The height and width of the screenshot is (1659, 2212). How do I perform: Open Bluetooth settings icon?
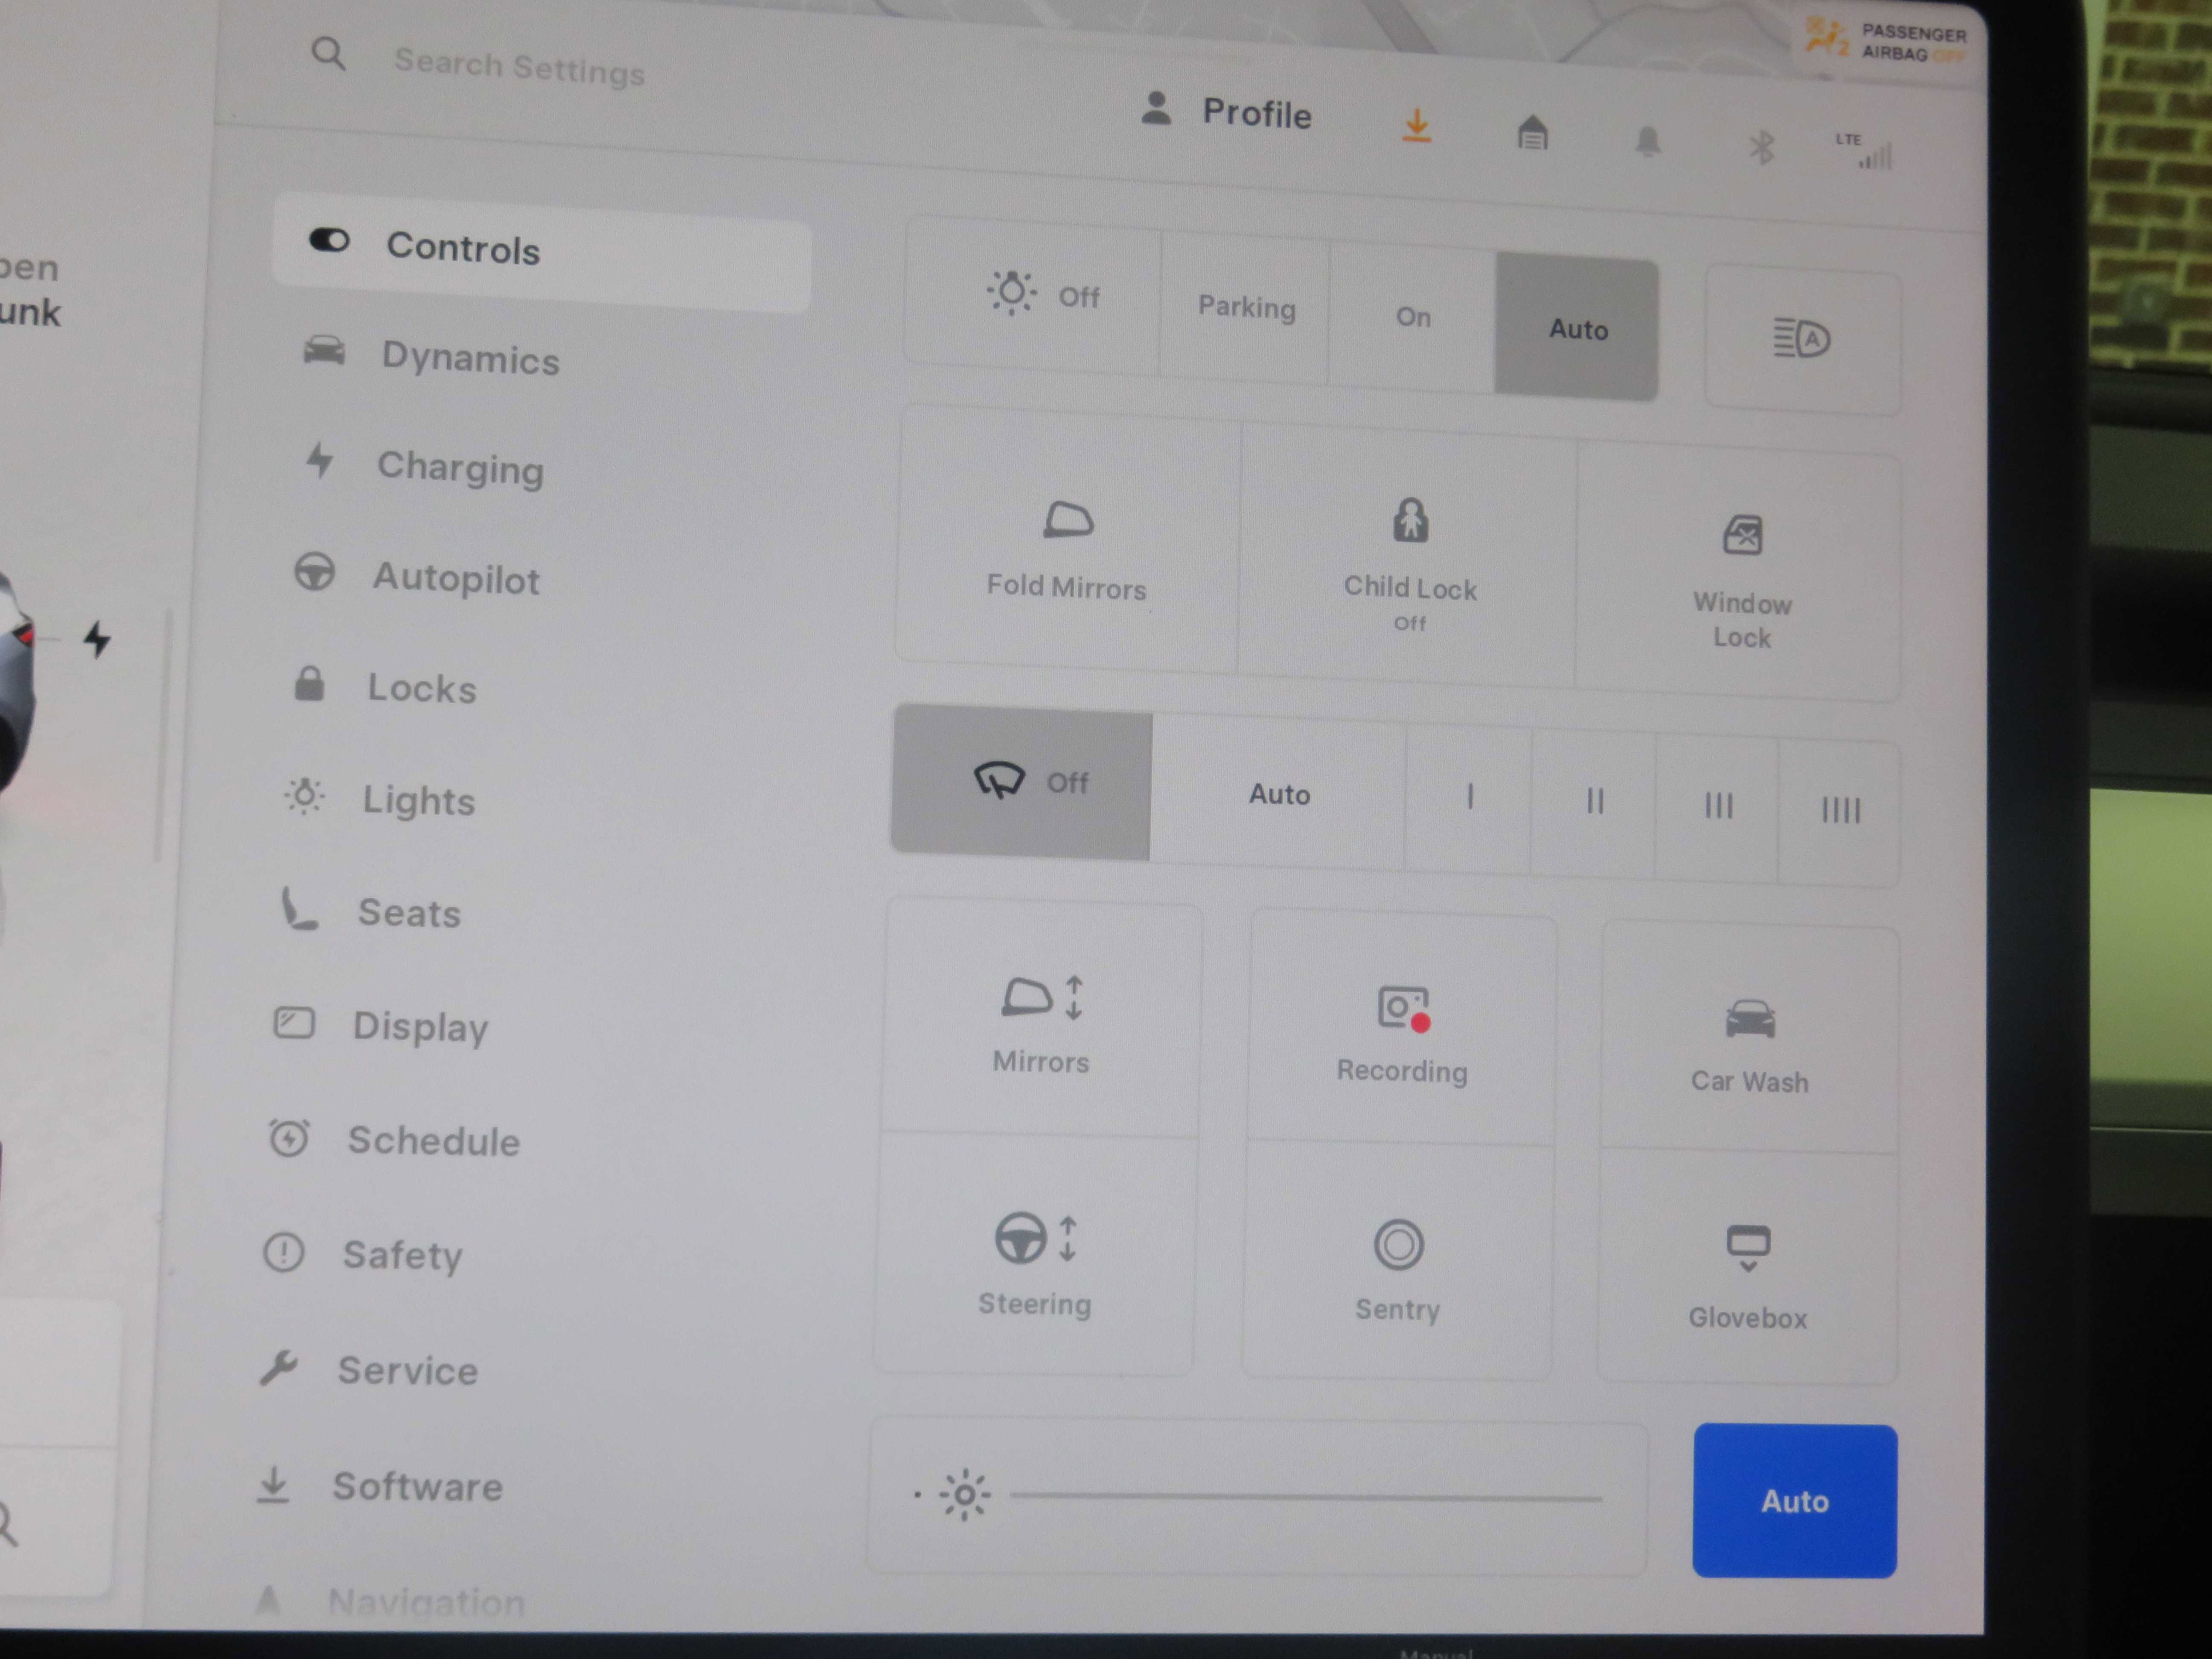pos(1761,148)
